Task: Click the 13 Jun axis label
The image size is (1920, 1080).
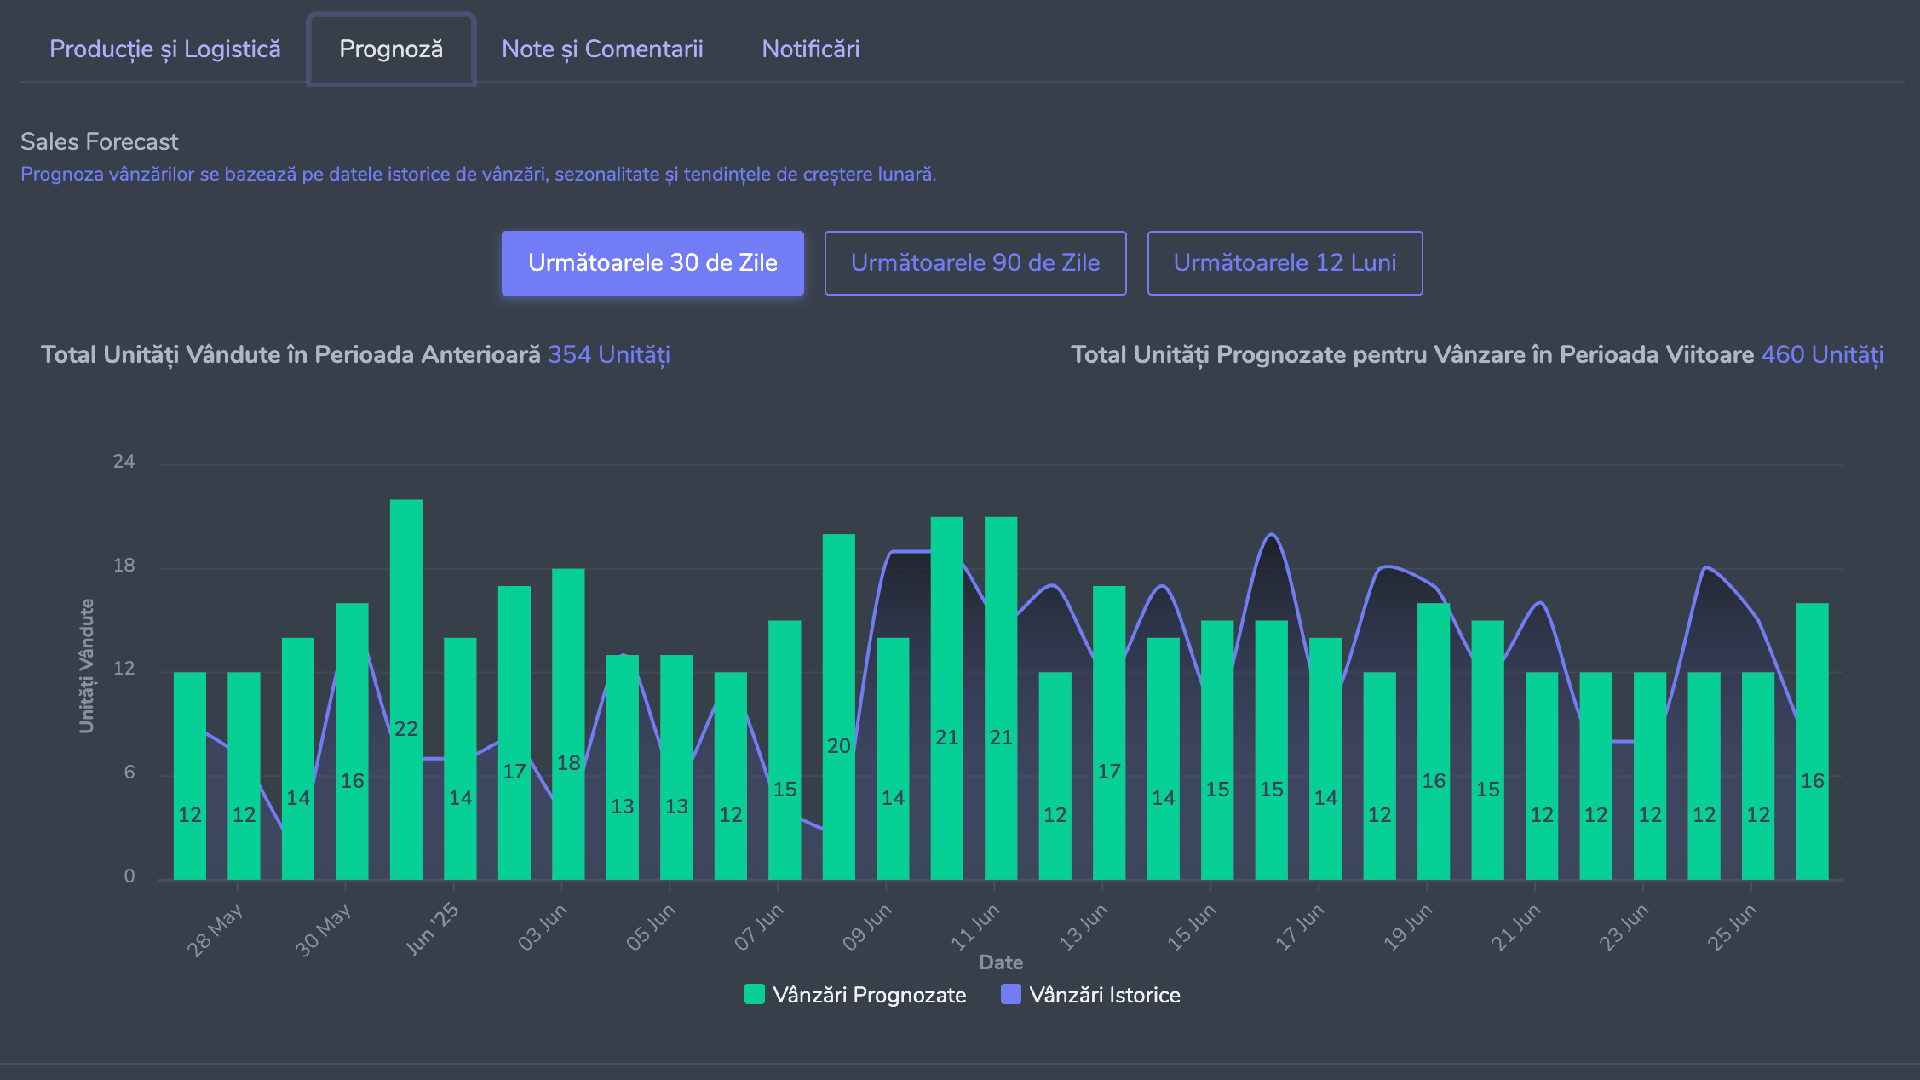Action: click(x=1084, y=927)
